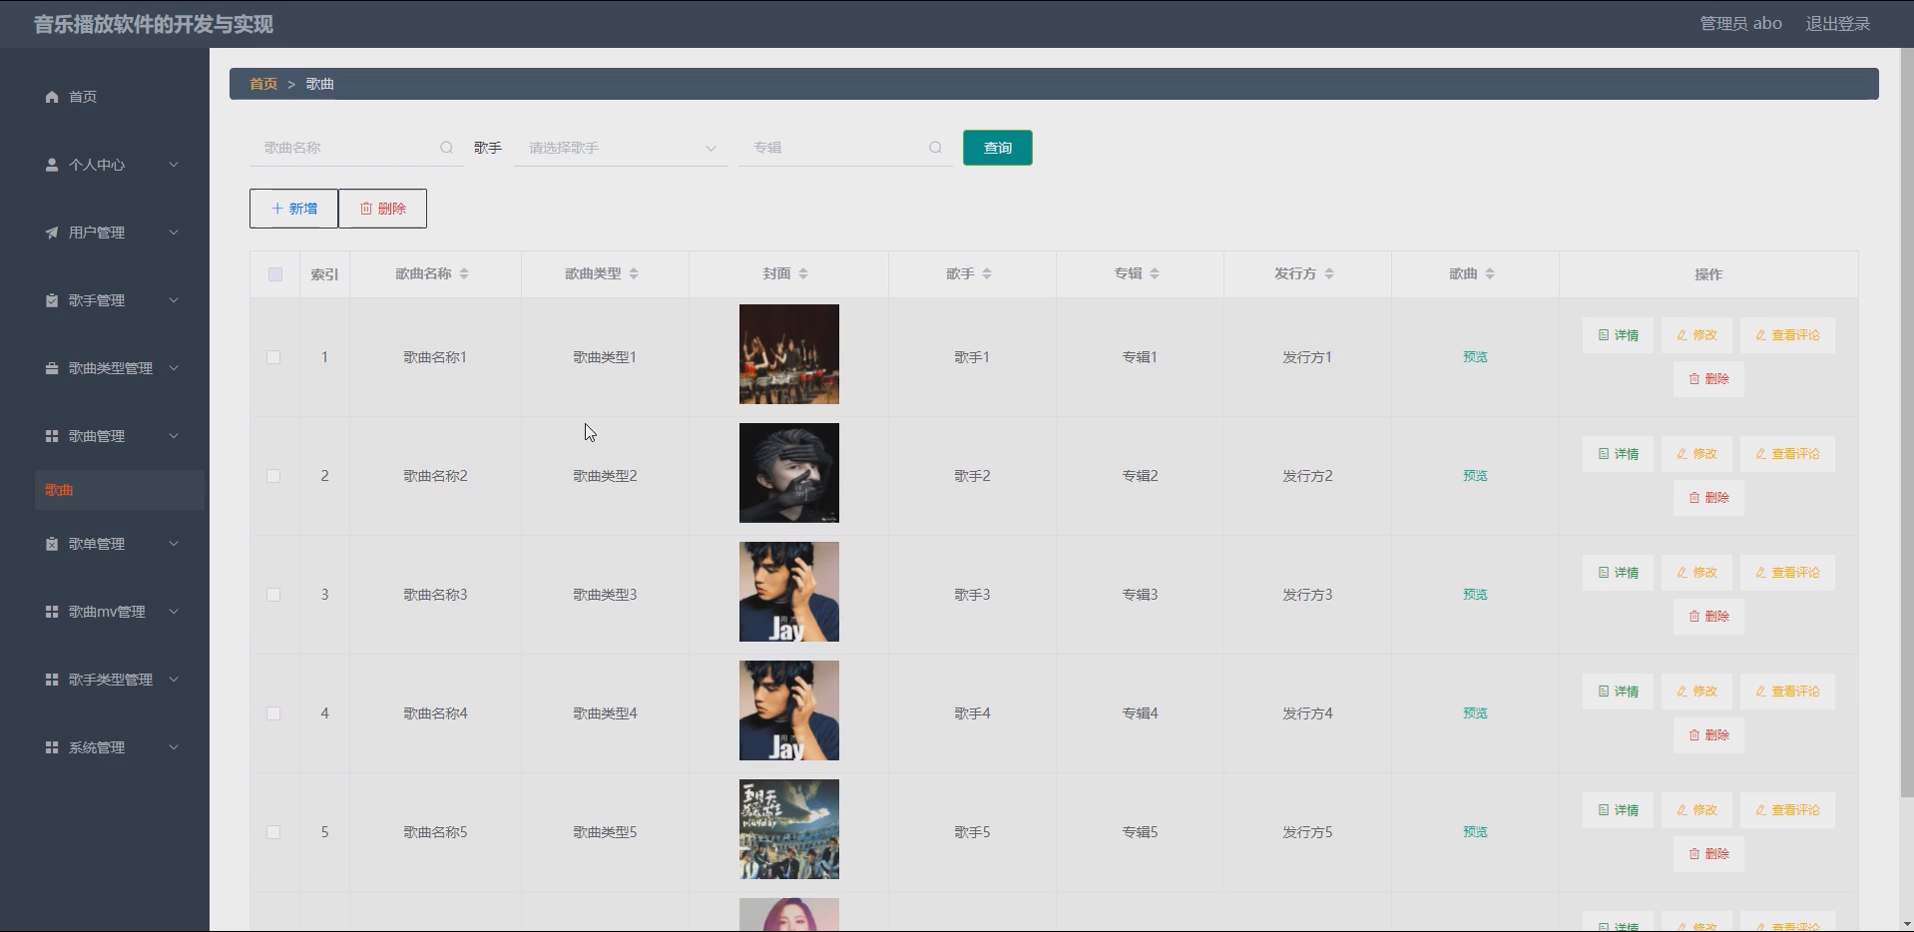Click the 查询 search button
The width and height of the screenshot is (1914, 932).
[x=997, y=148]
